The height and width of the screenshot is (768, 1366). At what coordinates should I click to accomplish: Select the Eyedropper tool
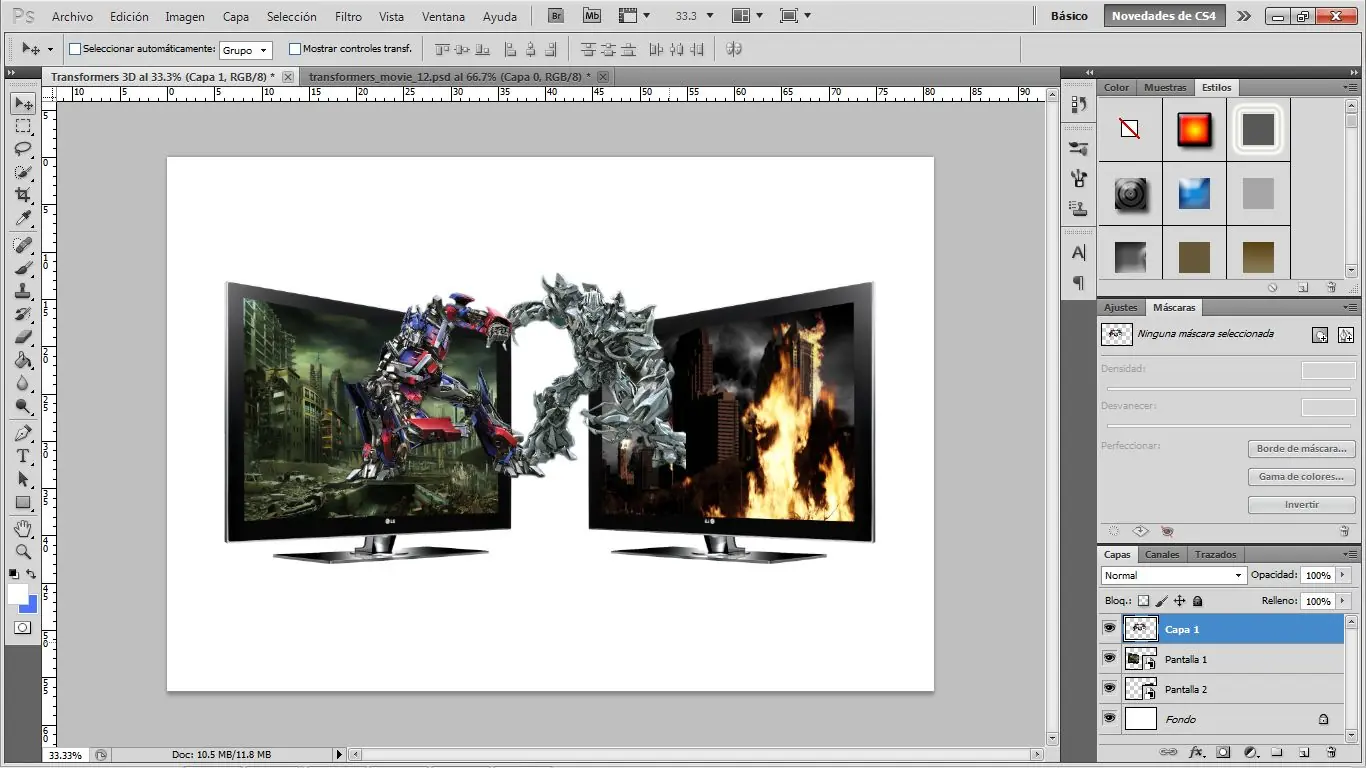[23, 219]
